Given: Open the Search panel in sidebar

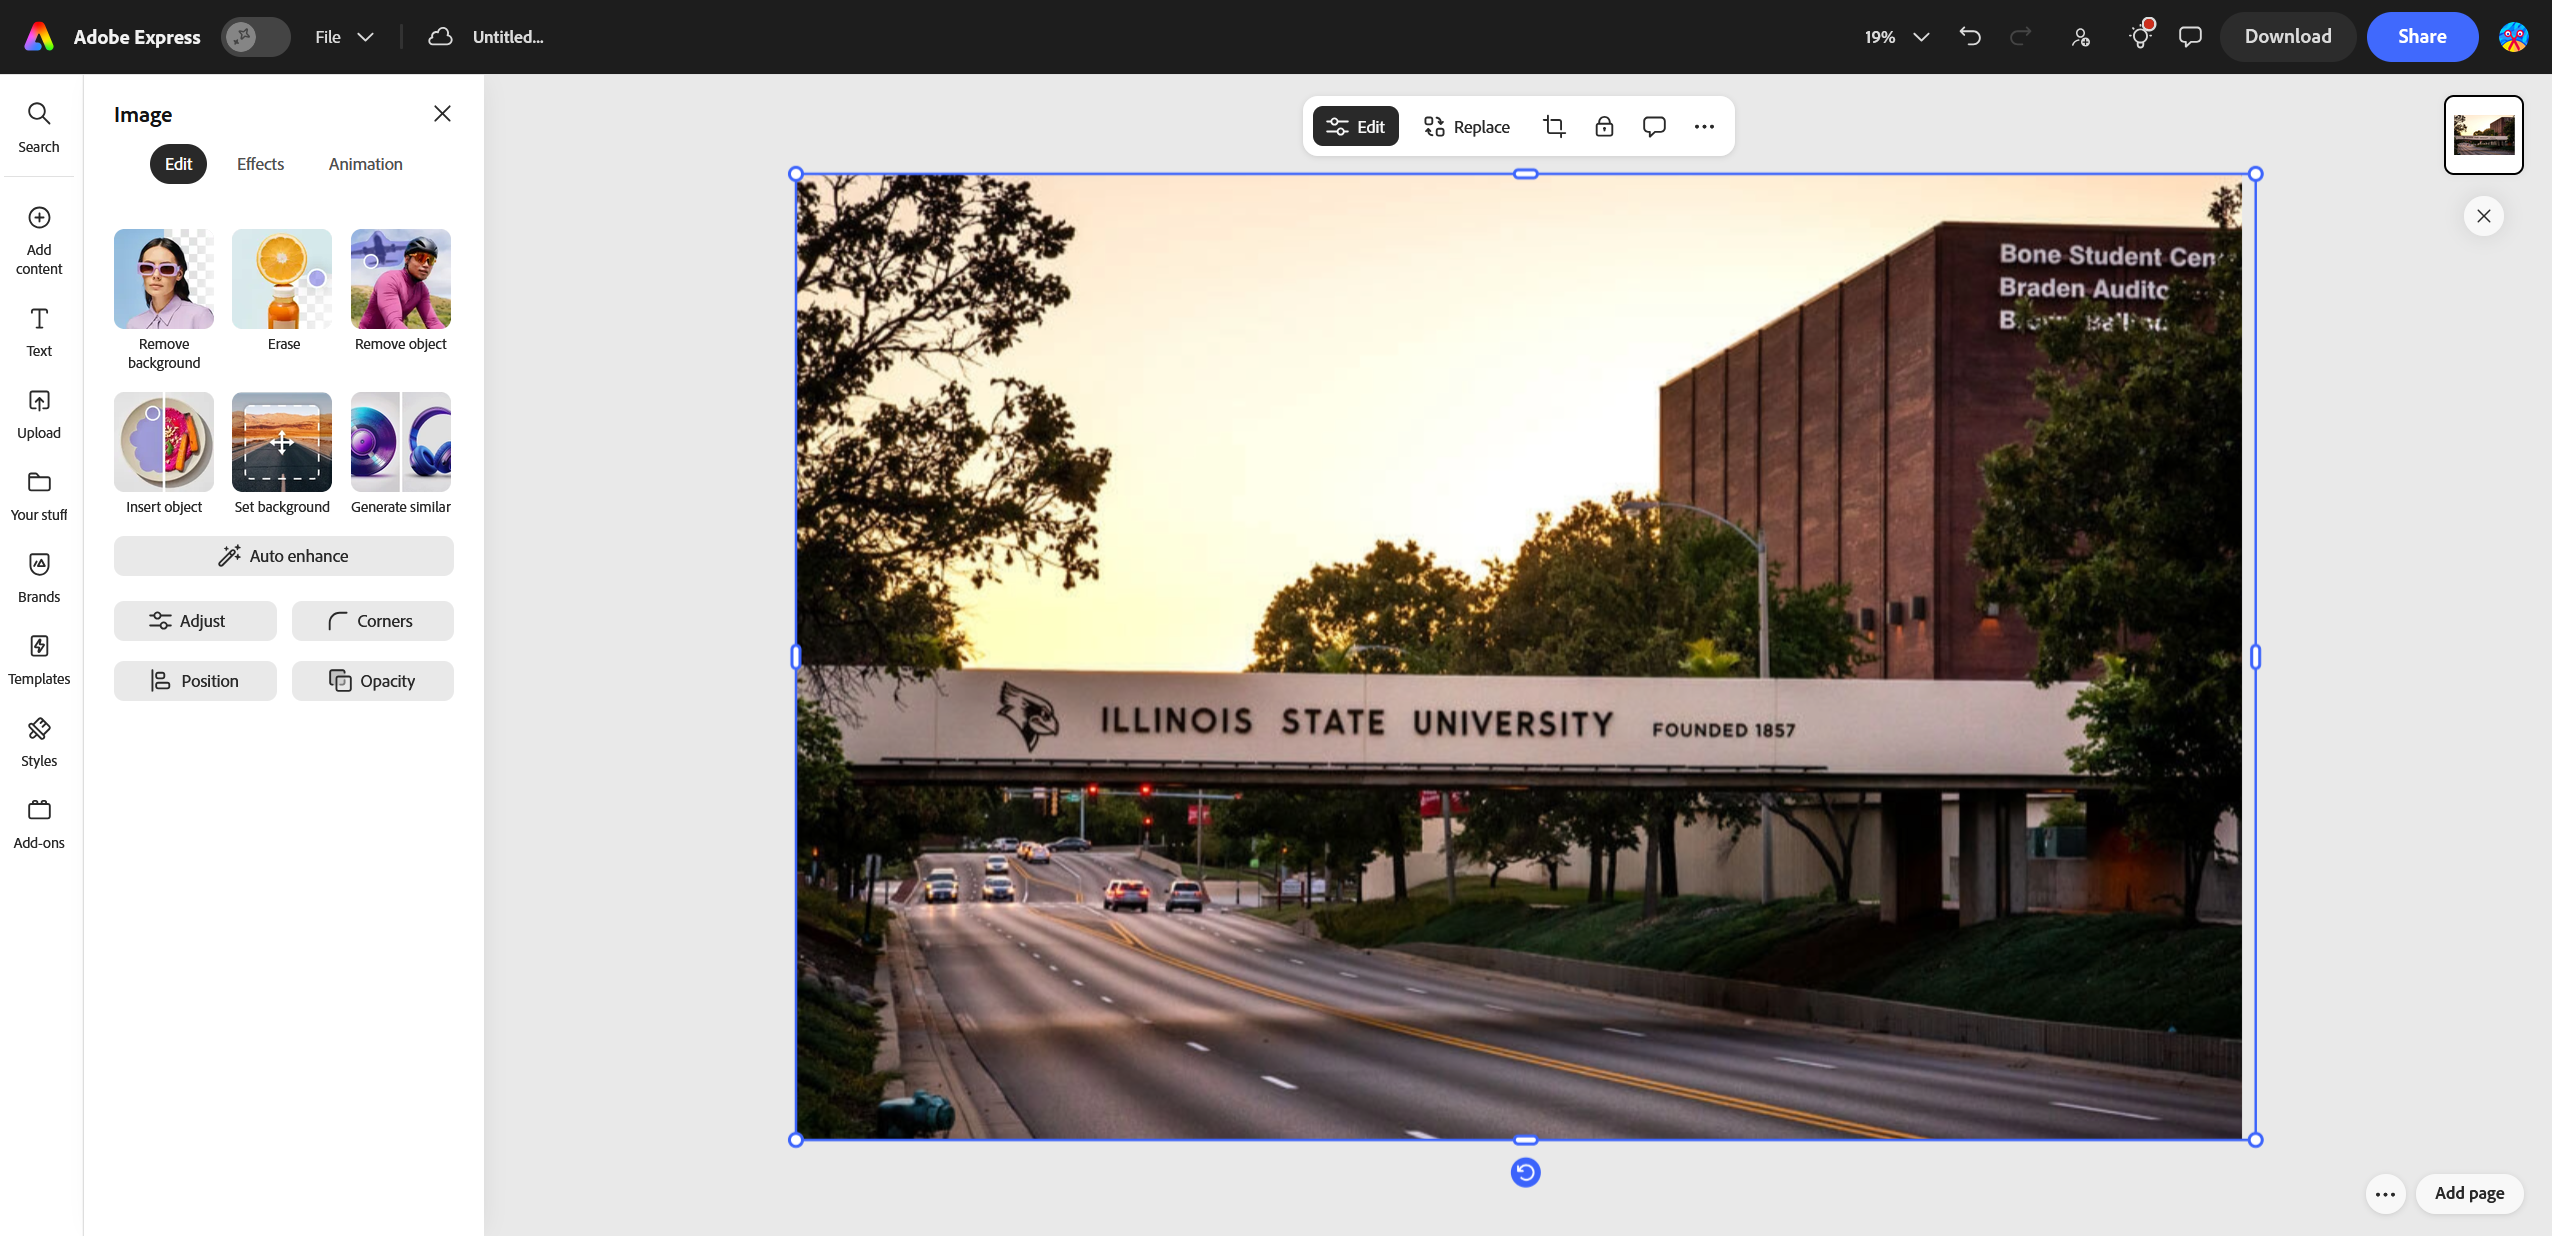Looking at the screenshot, I should (x=39, y=127).
